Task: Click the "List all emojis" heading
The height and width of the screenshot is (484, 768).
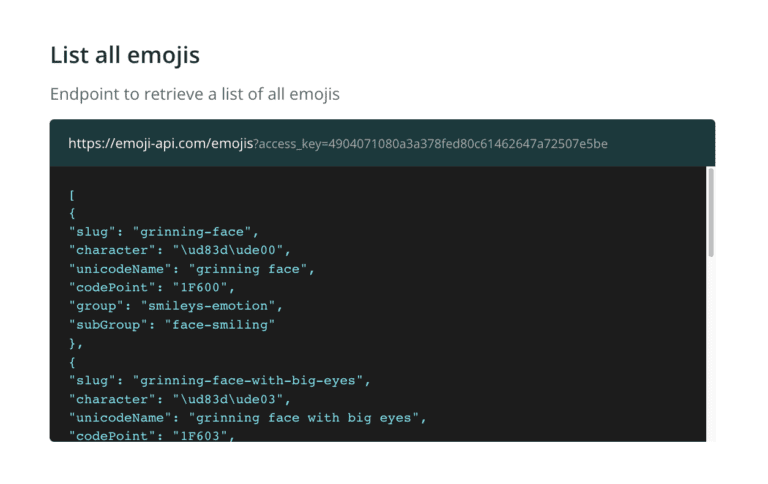Action: coord(125,55)
